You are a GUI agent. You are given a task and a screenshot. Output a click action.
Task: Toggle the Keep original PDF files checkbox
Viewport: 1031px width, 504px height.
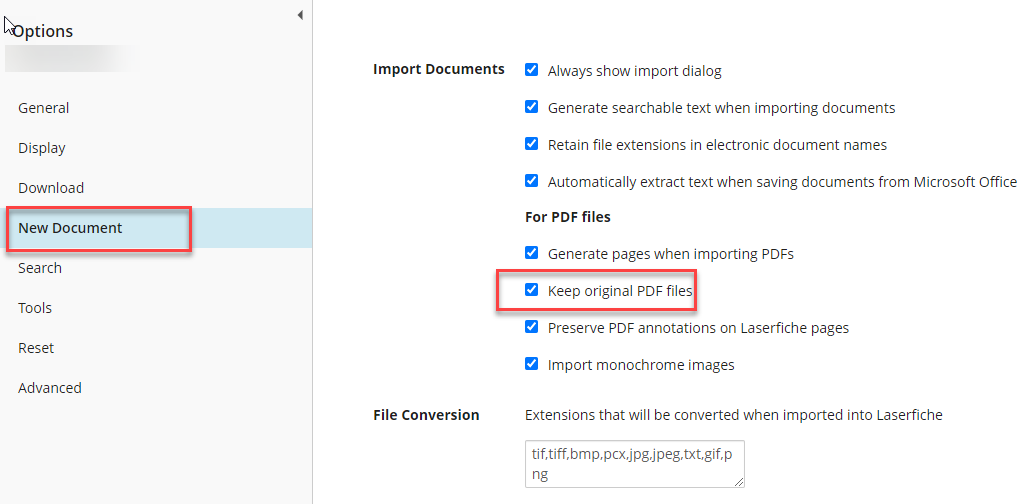tap(532, 291)
